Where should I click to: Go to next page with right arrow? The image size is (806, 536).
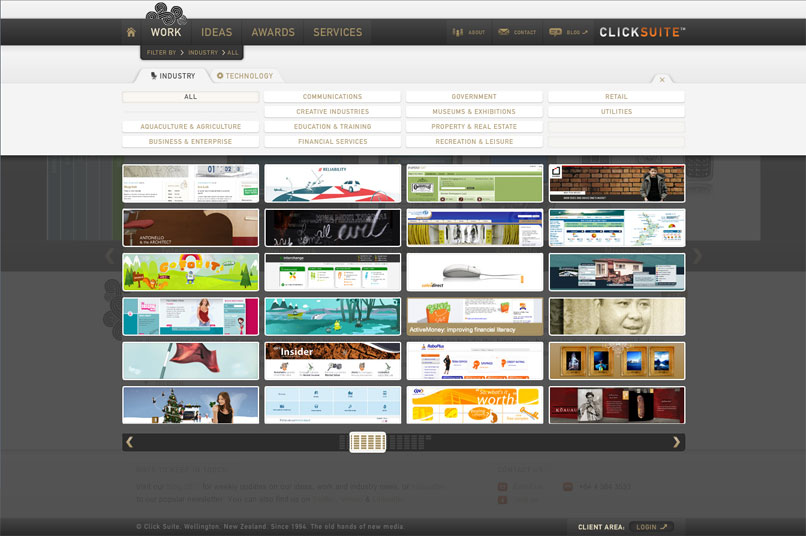click(676, 442)
